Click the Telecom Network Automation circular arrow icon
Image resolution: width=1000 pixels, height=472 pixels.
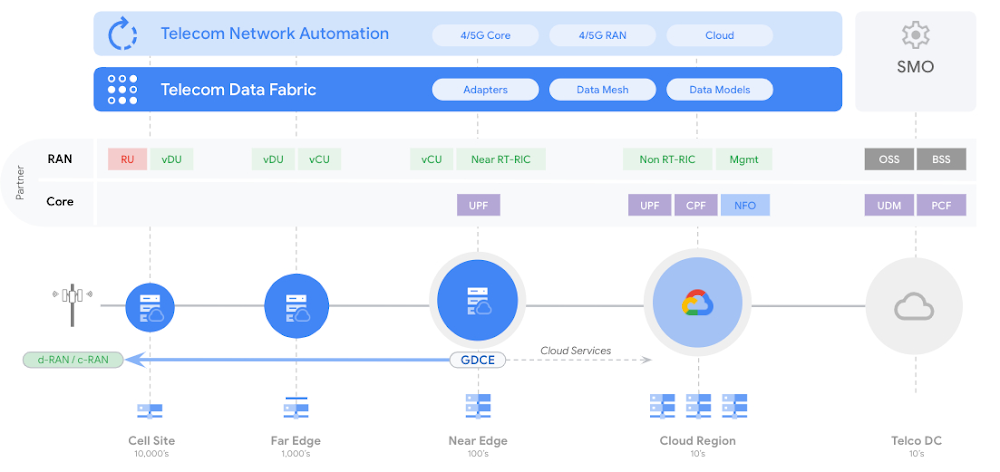pyautogui.click(x=122, y=34)
